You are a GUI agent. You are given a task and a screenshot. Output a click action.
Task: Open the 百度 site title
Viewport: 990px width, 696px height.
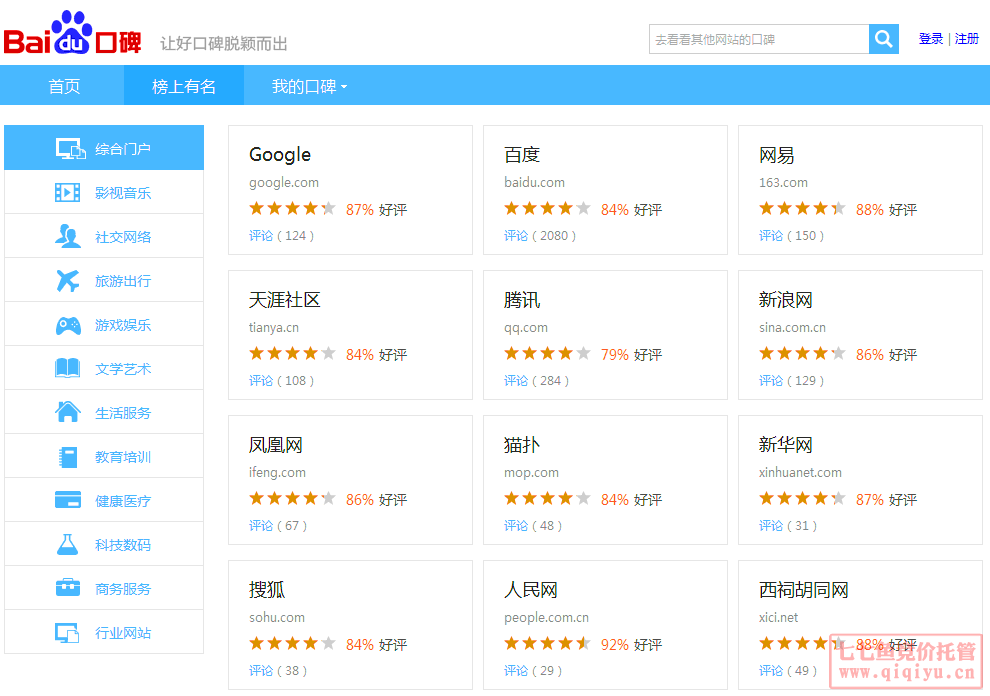[522, 155]
